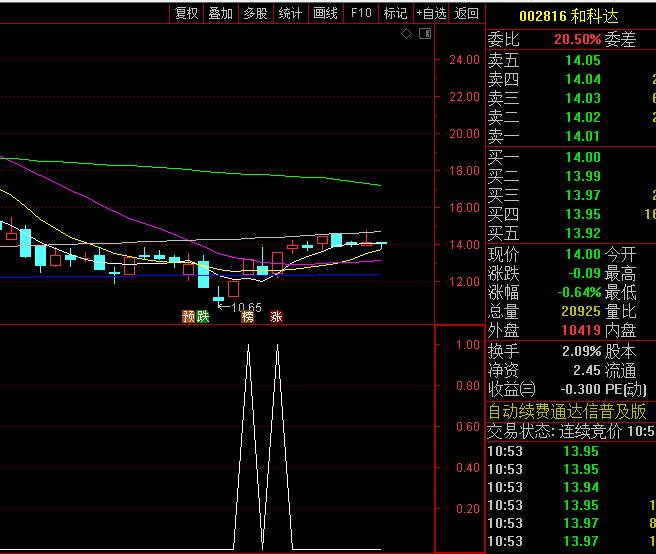Click the 复权 toolbar button

pyautogui.click(x=186, y=13)
